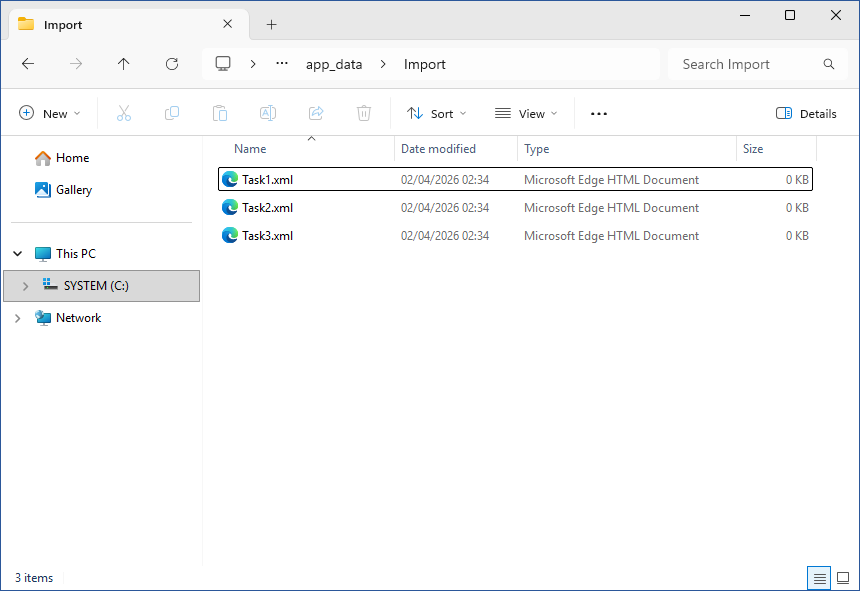The height and width of the screenshot is (591, 860).
Task: Toggle the Details pane button
Action: 806,114
